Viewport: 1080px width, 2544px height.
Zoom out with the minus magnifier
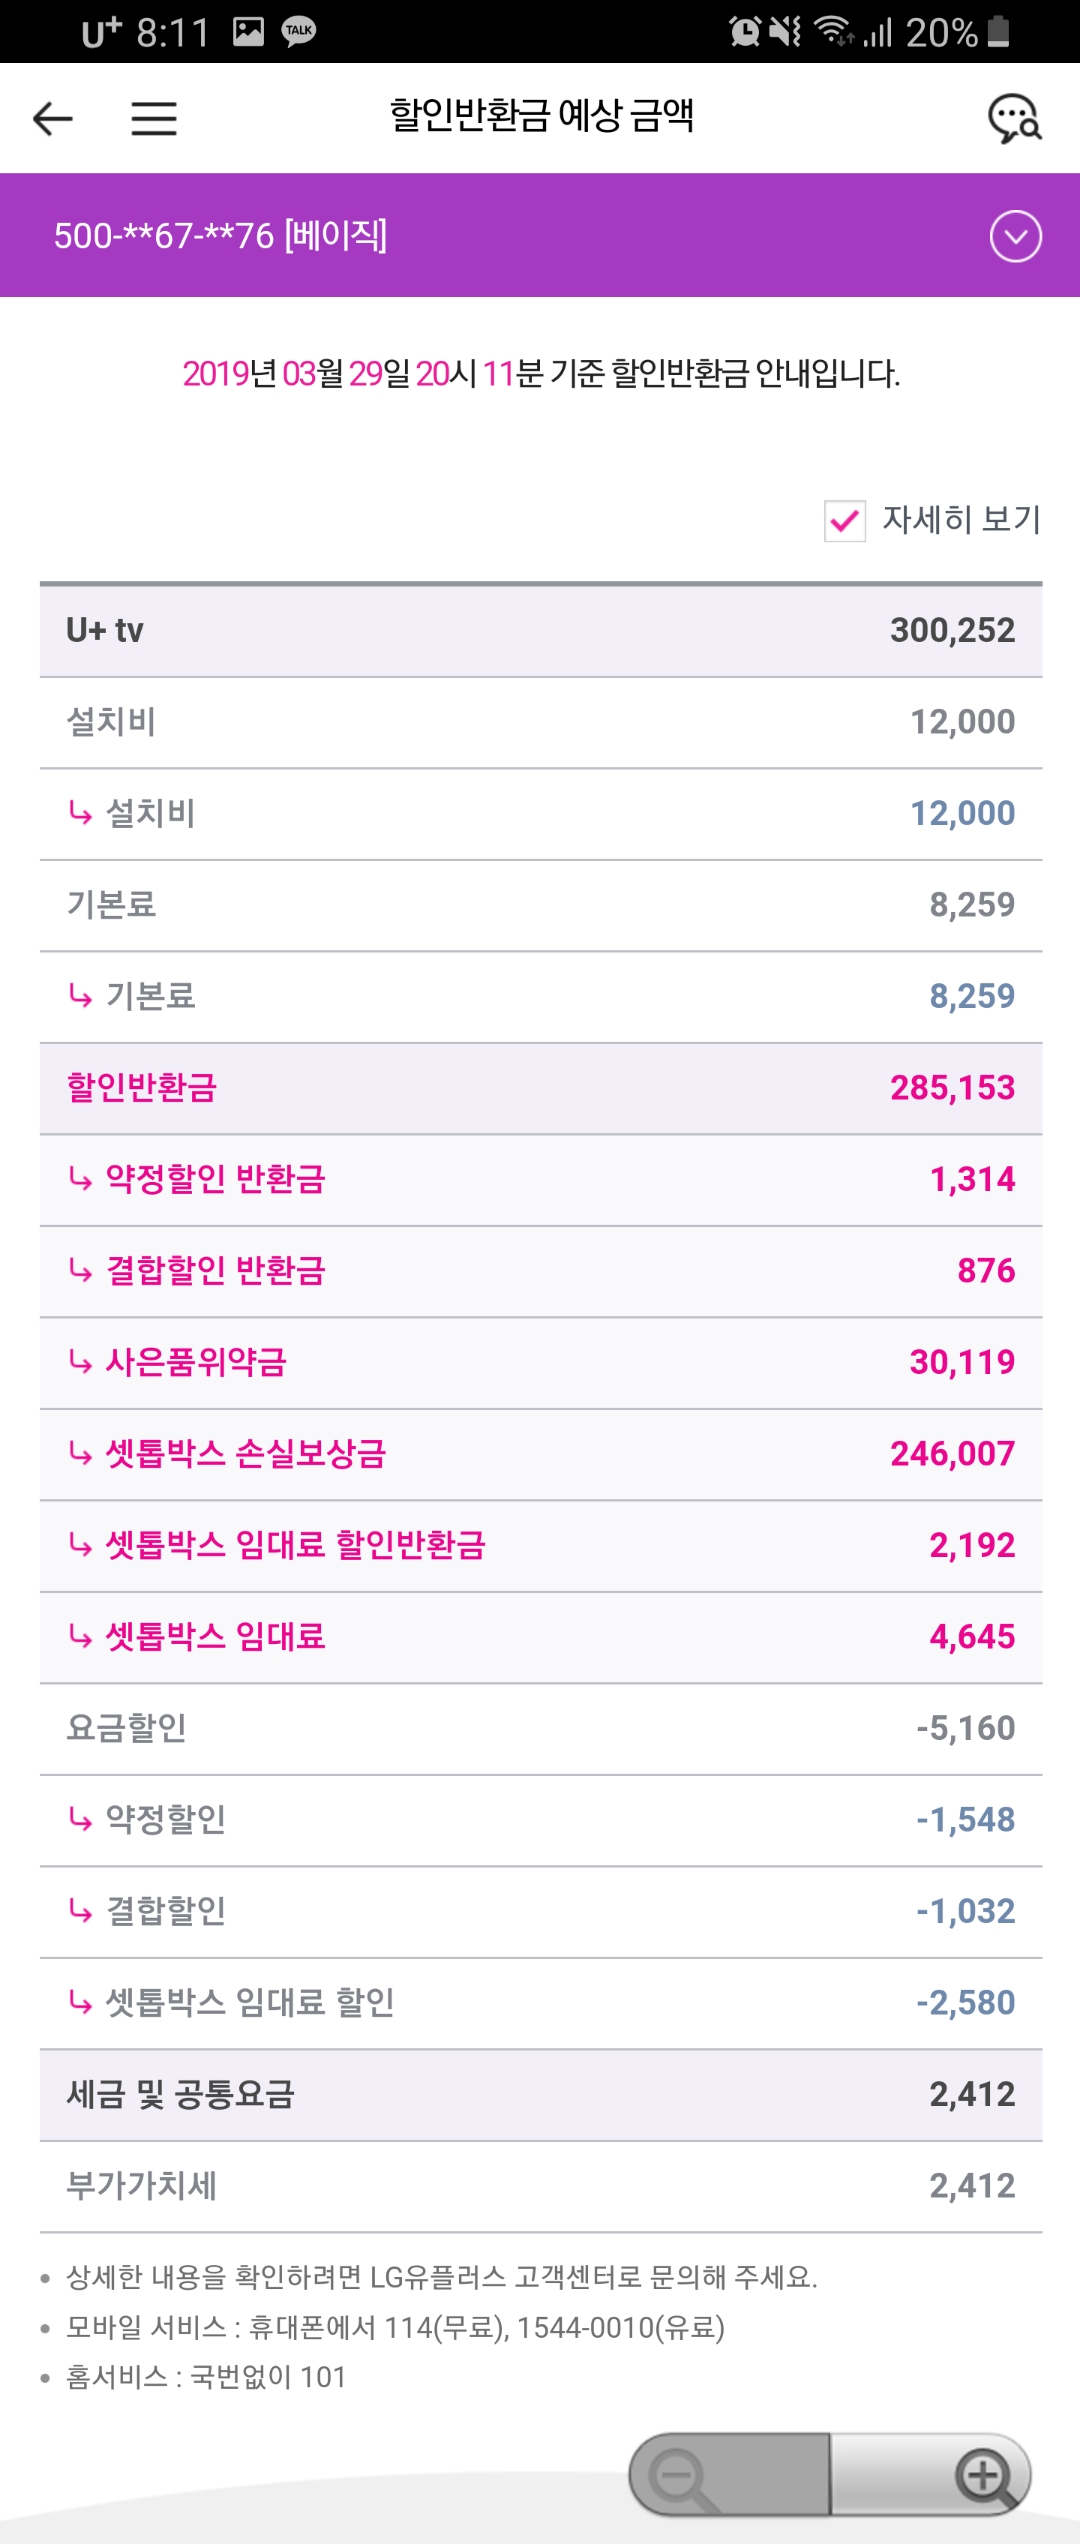(682, 2476)
